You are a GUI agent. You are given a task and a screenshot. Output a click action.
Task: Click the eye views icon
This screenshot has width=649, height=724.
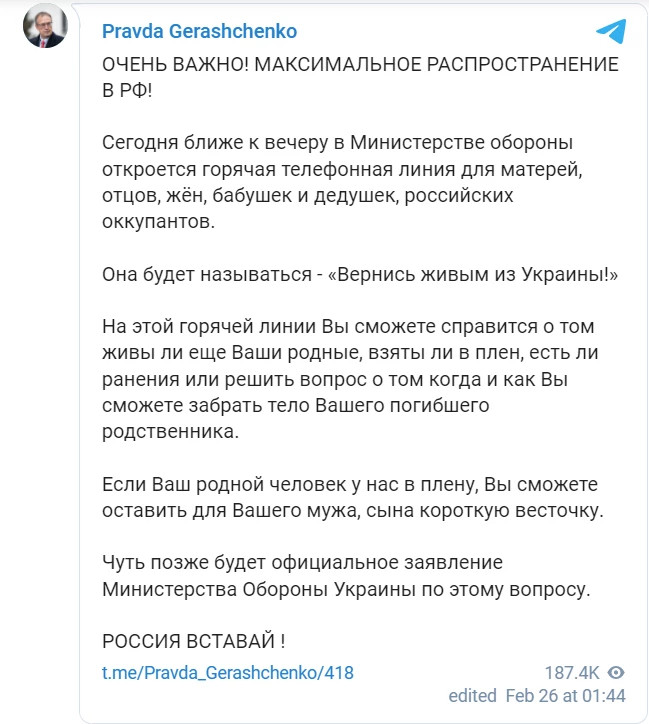[616, 672]
